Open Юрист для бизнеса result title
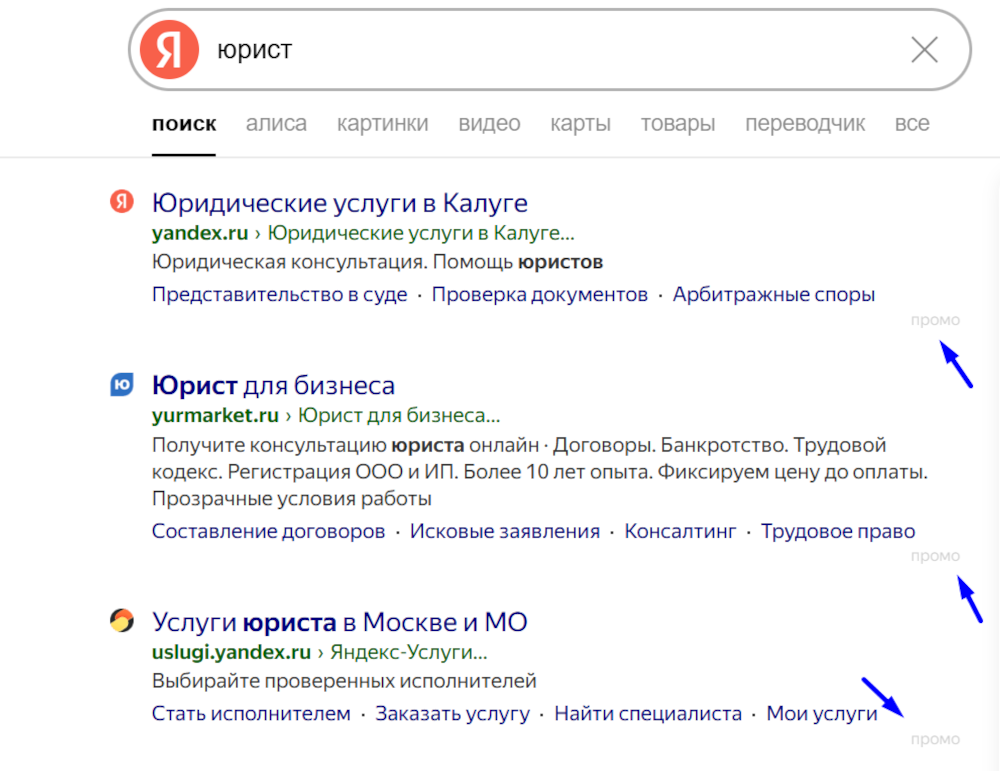 (273, 386)
